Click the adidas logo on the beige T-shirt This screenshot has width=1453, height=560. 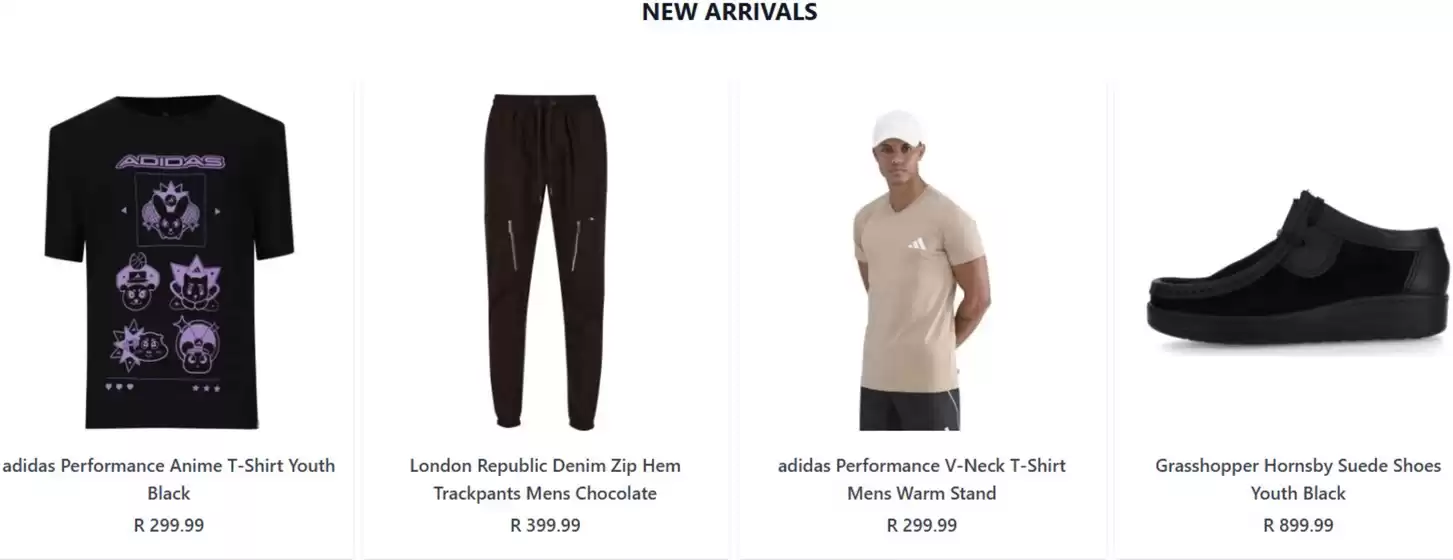917,243
